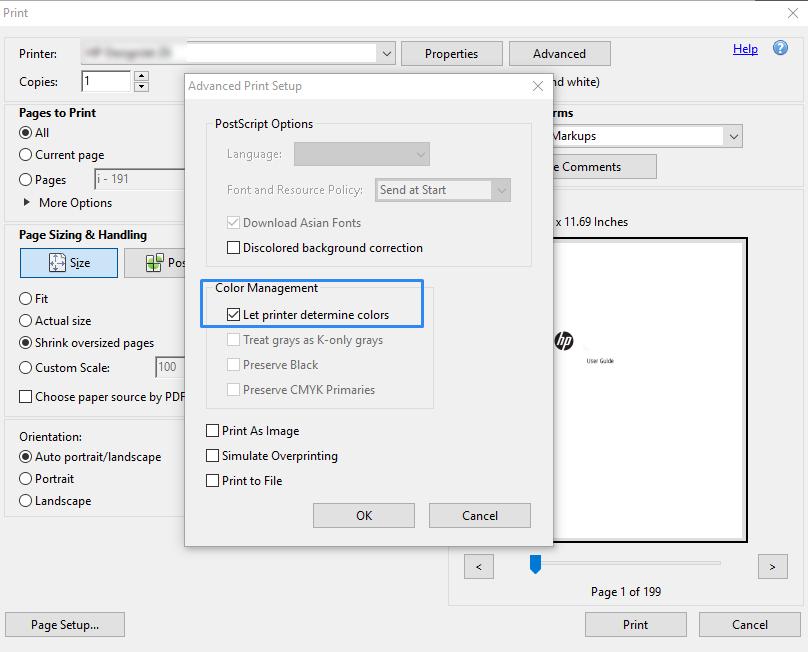Cancel the Advanced Print Setup dialog

[480, 515]
